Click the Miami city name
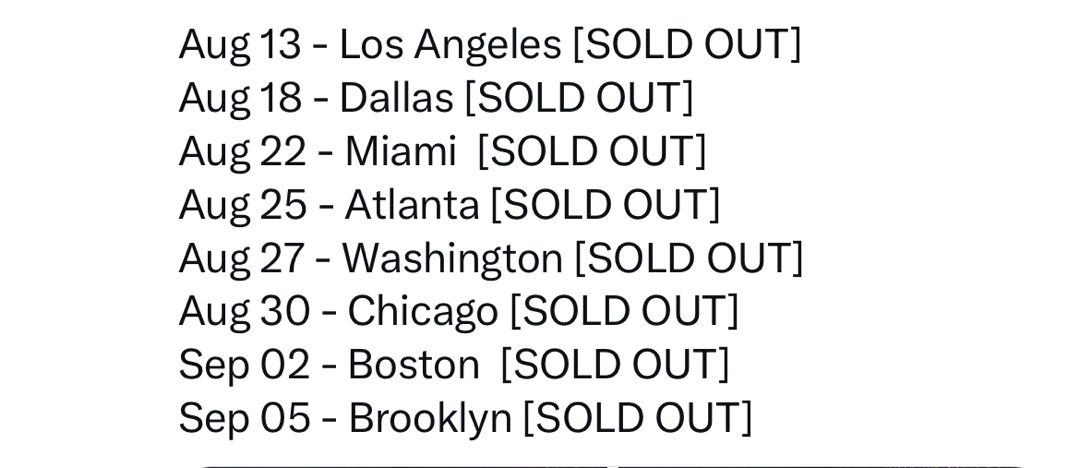This screenshot has height=468, width=1072. click(401, 150)
